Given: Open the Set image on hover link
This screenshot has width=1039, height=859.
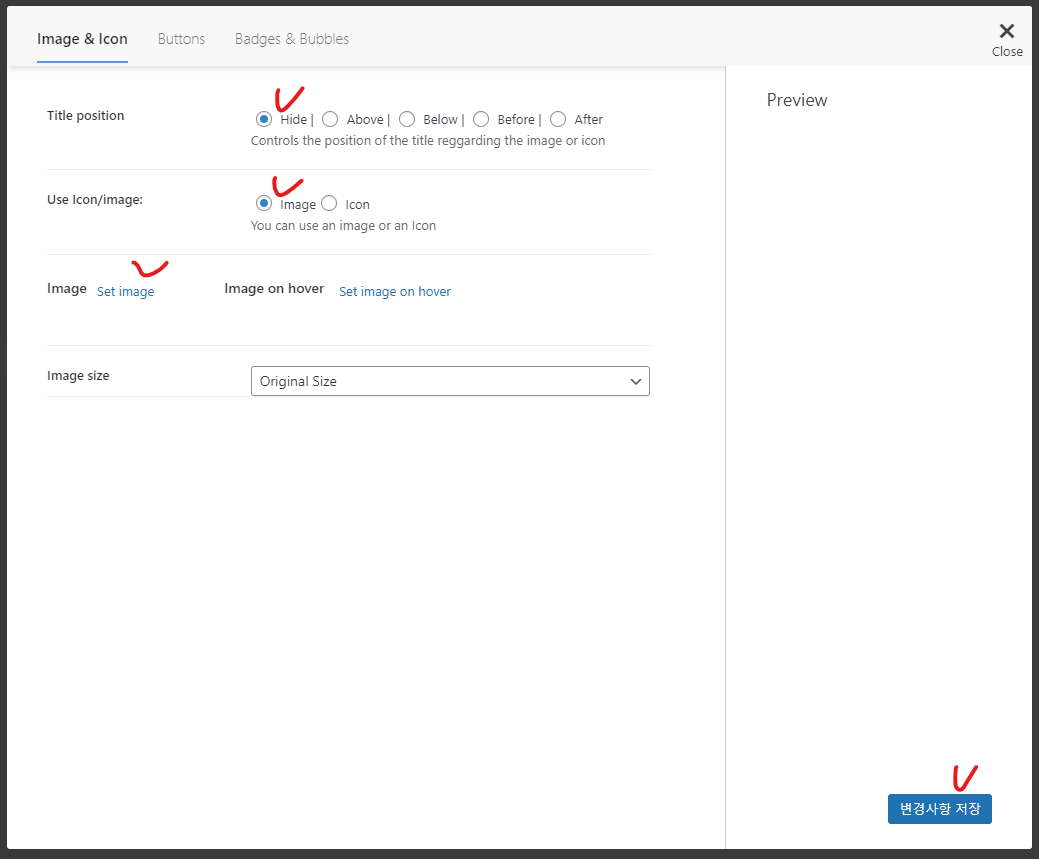Looking at the screenshot, I should 395,292.
